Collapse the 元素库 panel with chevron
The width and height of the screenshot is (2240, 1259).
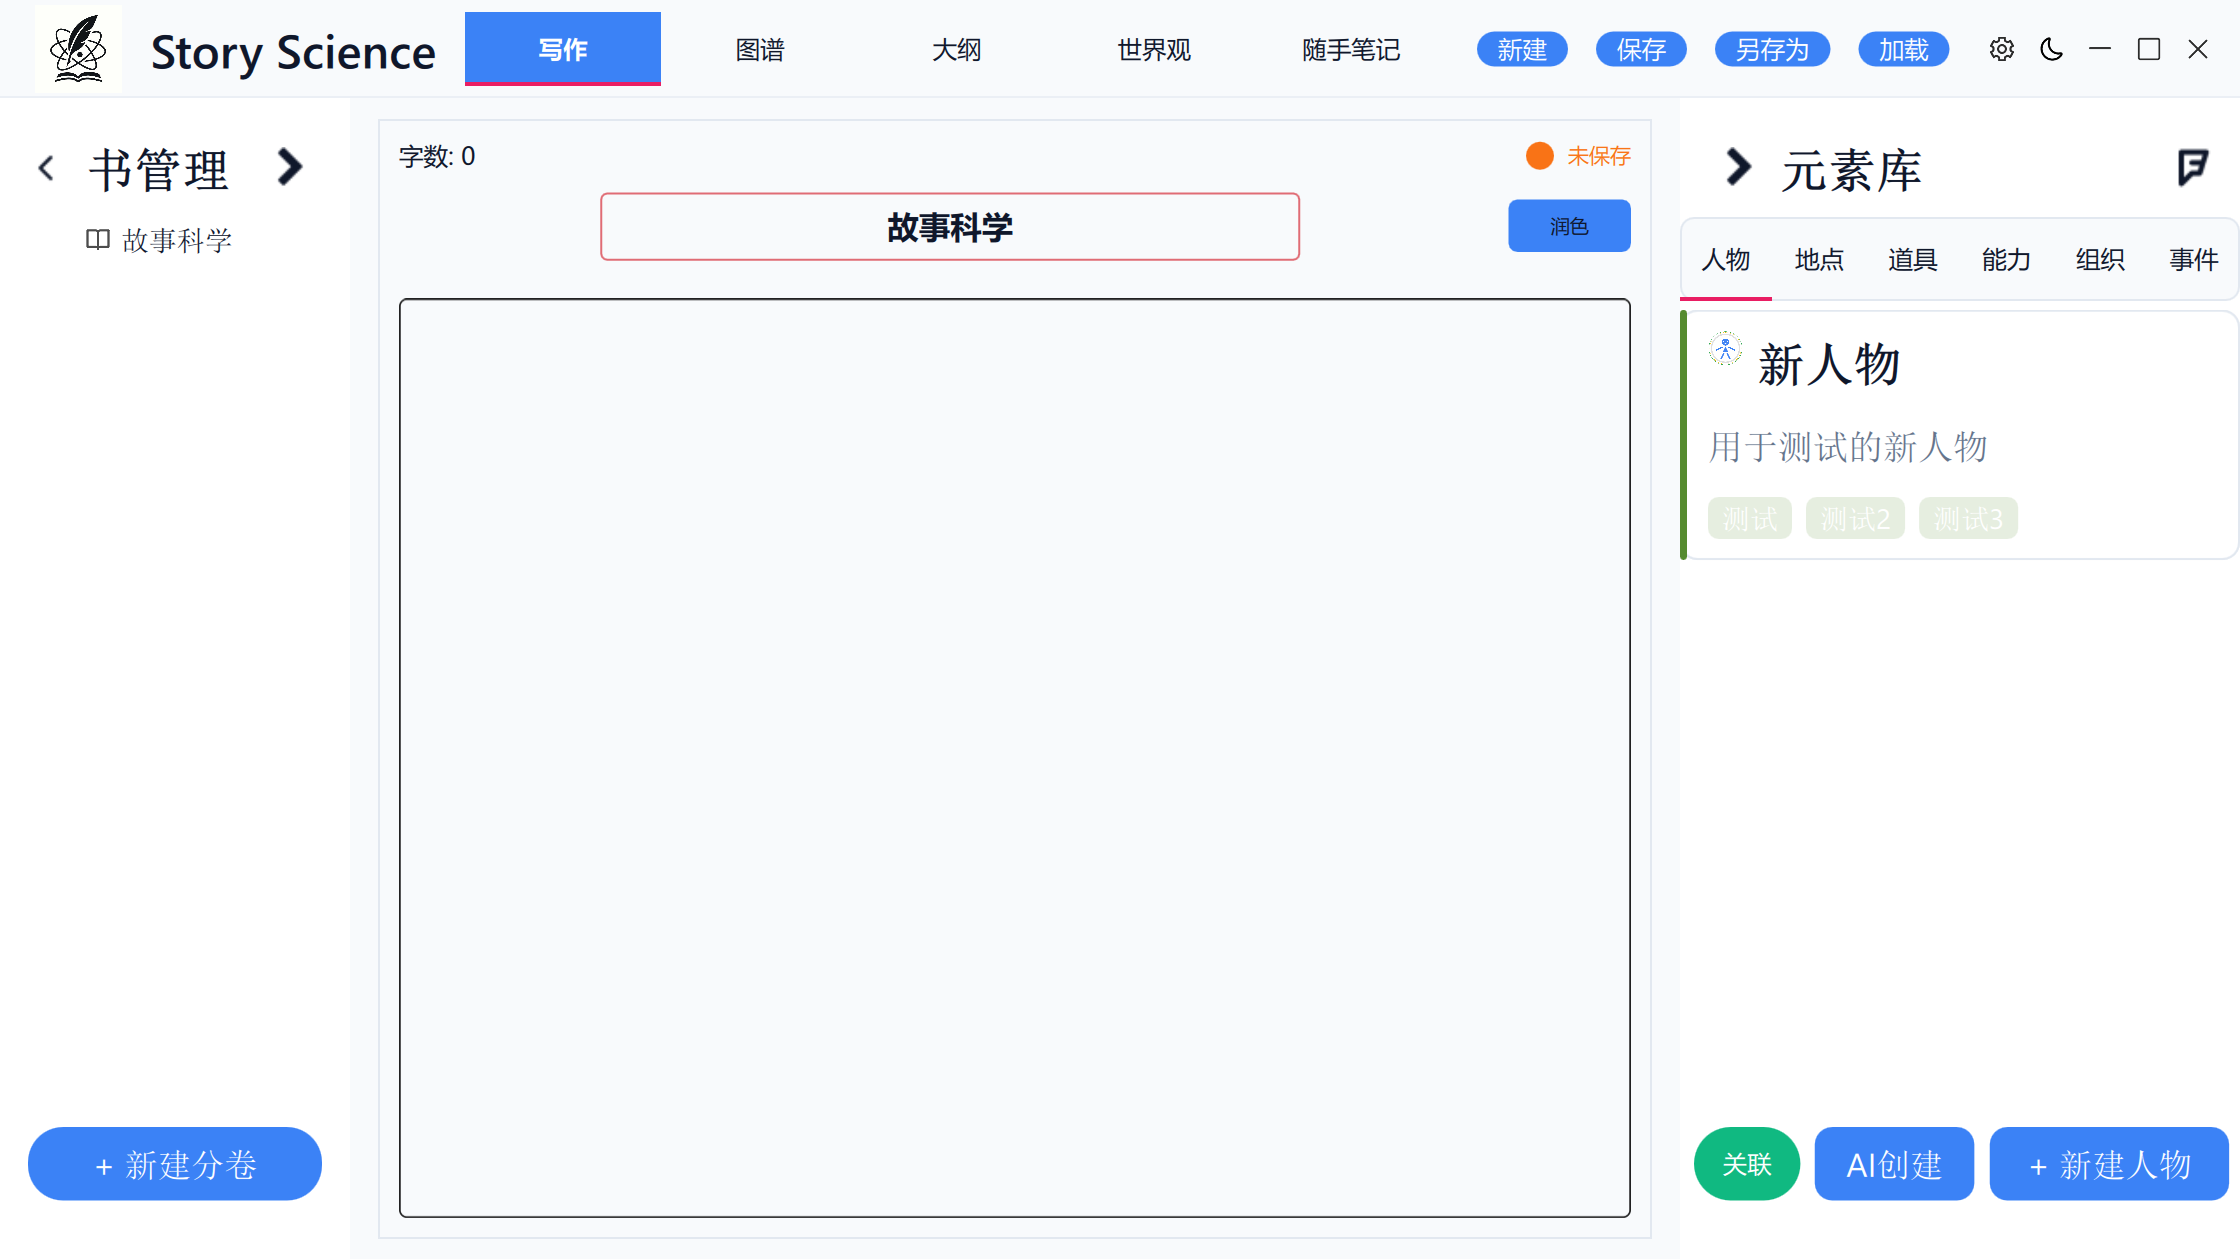pyautogui.click(x=1738, y=167)
